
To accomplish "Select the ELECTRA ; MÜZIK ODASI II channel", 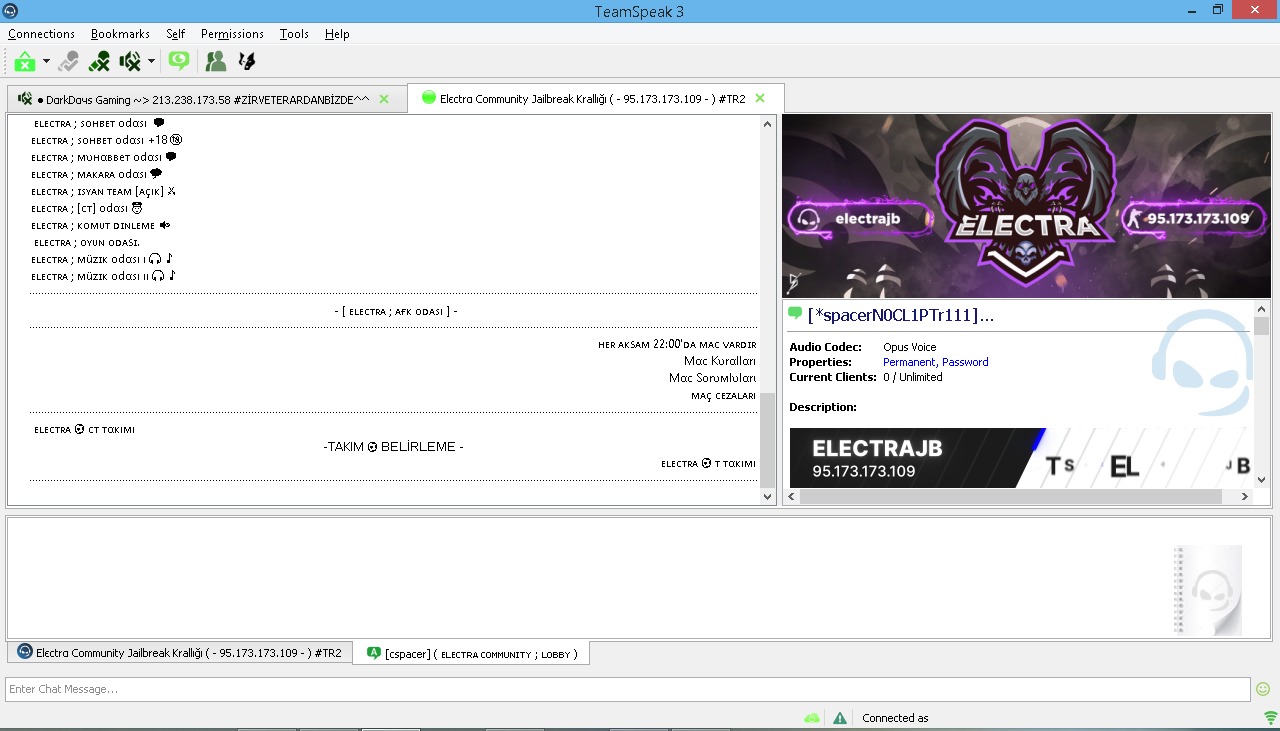I will click(104, 277).
